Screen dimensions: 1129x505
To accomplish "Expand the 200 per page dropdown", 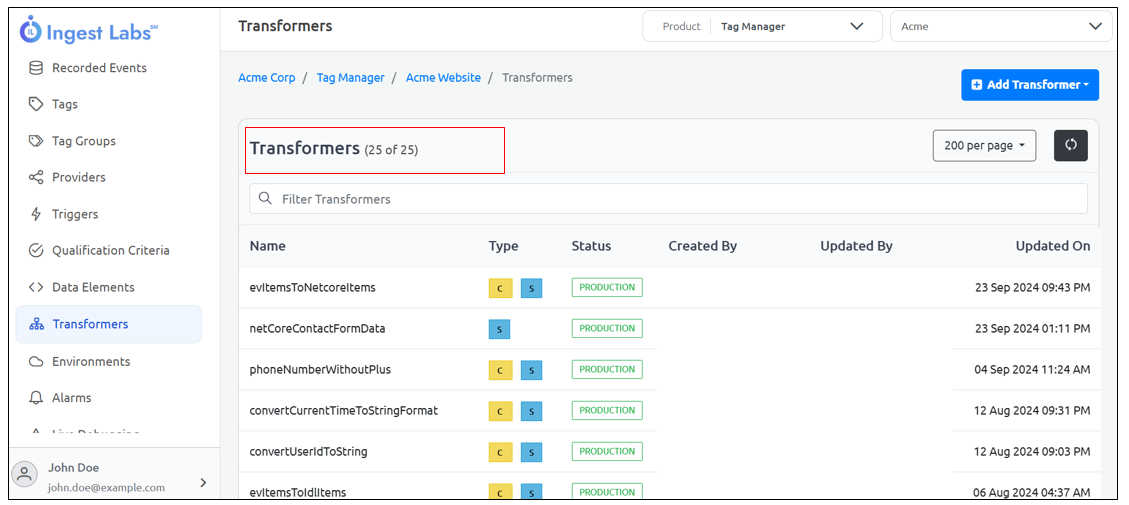I will point(984,145).
